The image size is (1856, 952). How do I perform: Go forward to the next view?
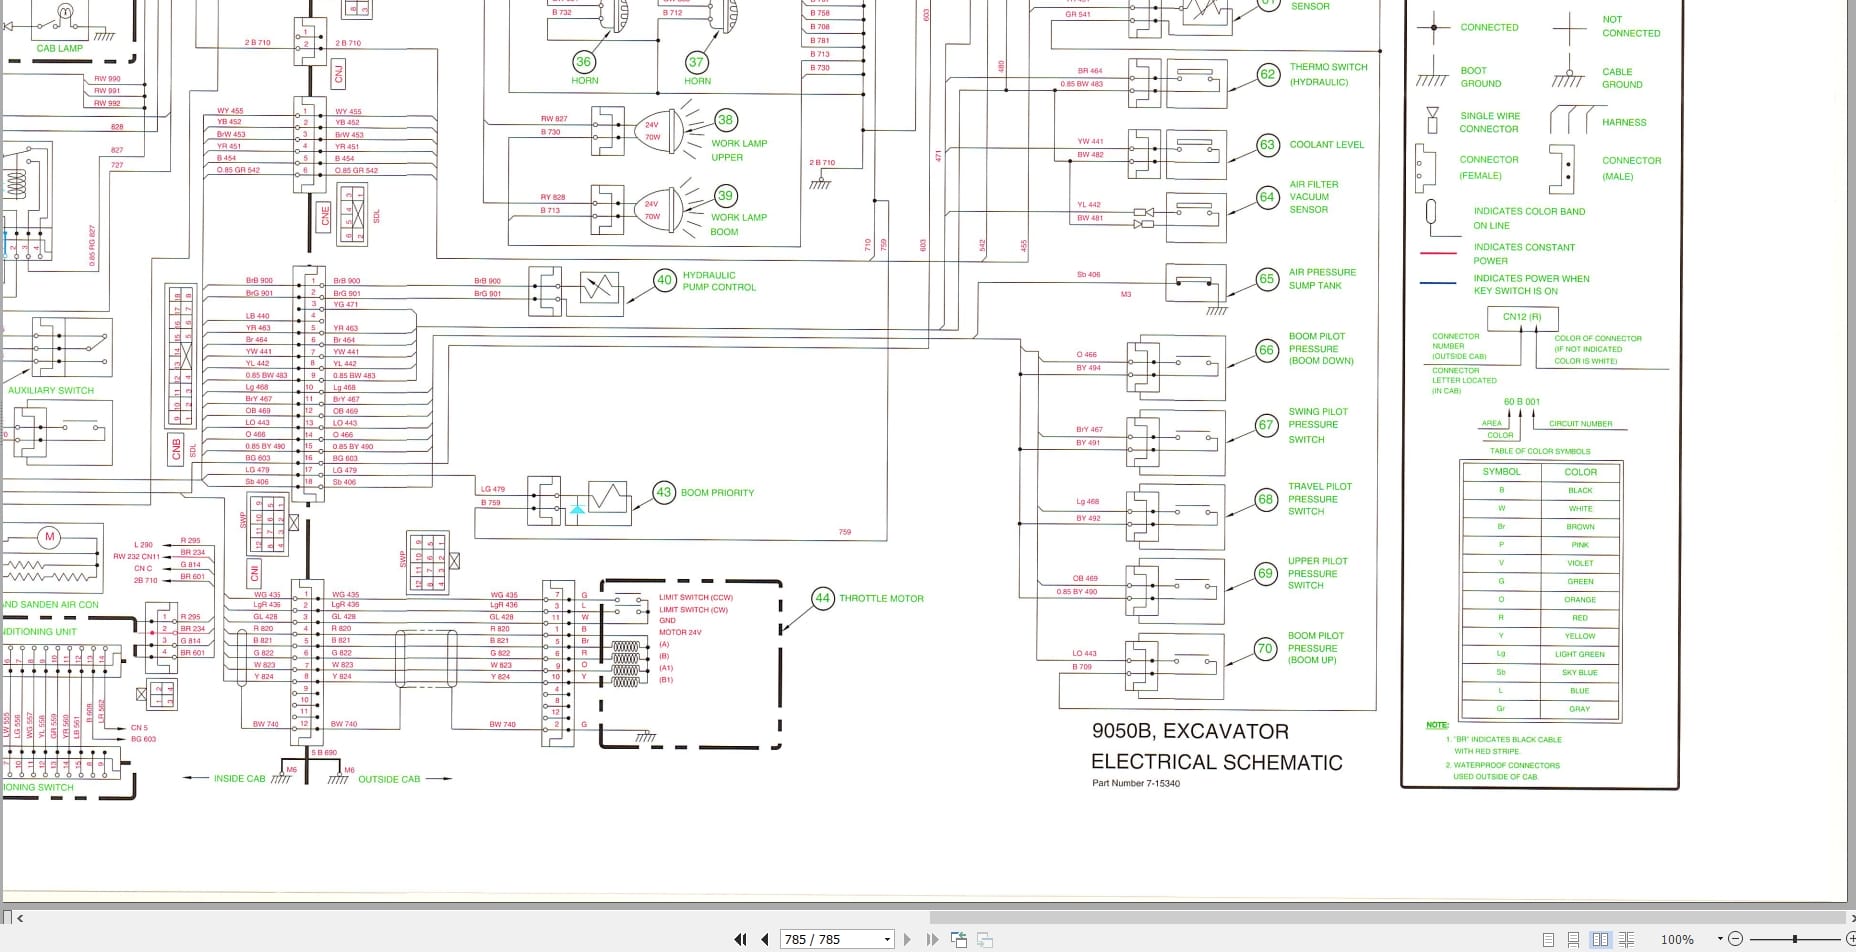(x=984, y=939)
